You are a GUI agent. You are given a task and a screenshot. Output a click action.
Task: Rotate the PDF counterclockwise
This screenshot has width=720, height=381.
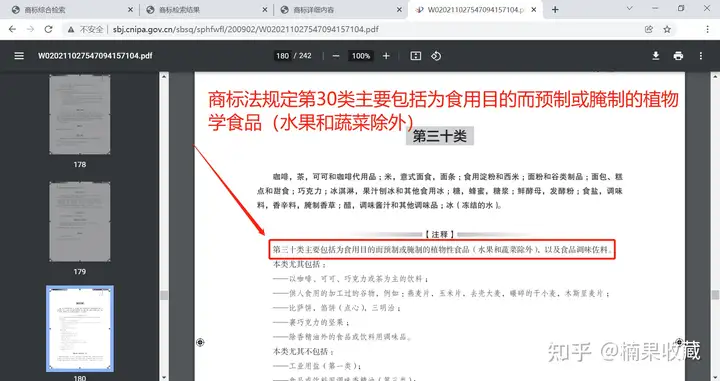436,56
